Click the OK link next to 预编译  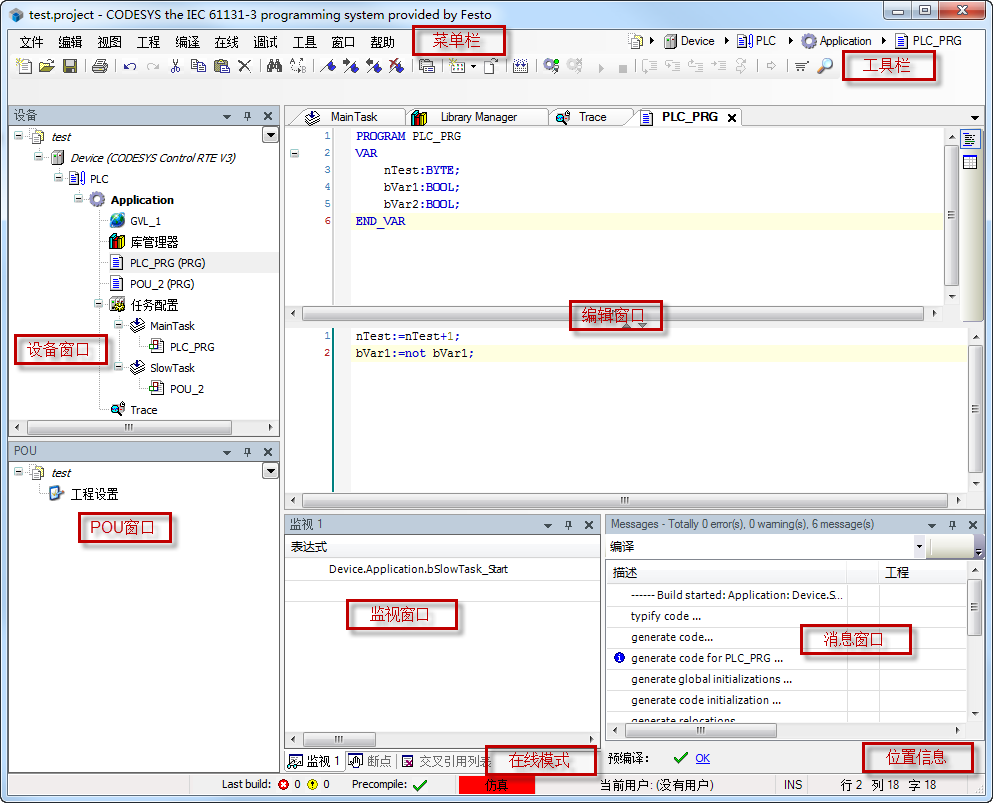point(700,758)
